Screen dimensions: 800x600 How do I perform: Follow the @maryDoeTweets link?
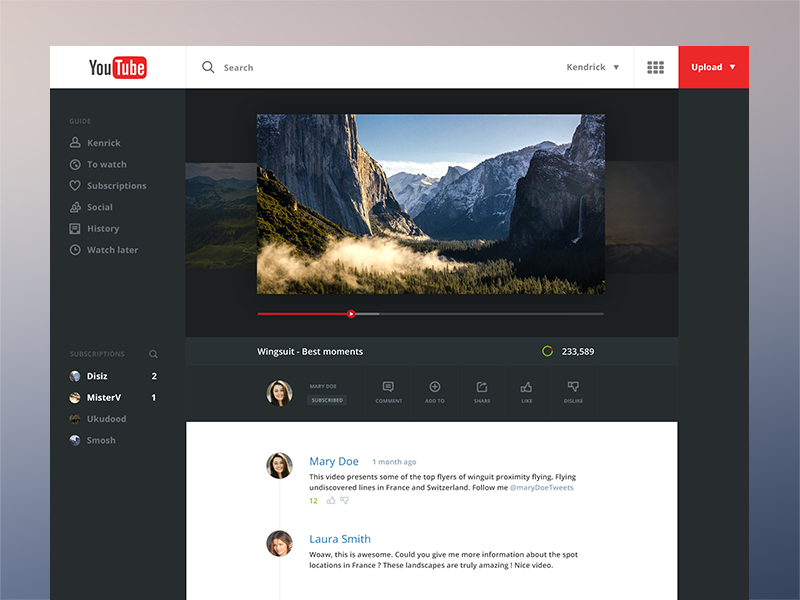click(543, 487)
